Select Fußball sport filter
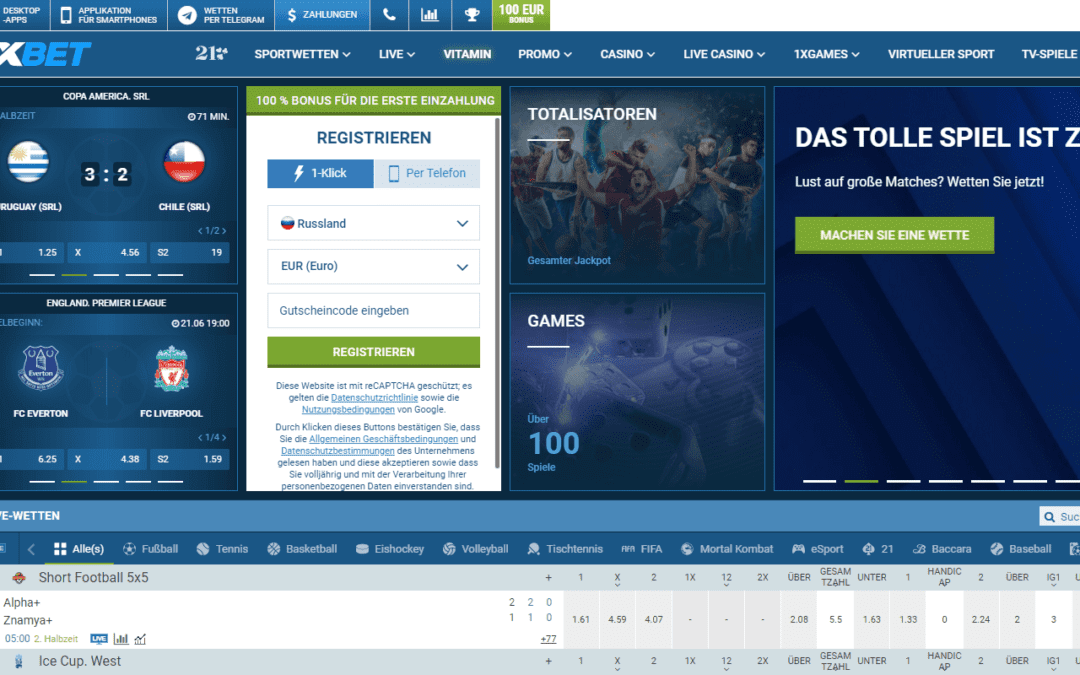 click(x=150, y=549)
